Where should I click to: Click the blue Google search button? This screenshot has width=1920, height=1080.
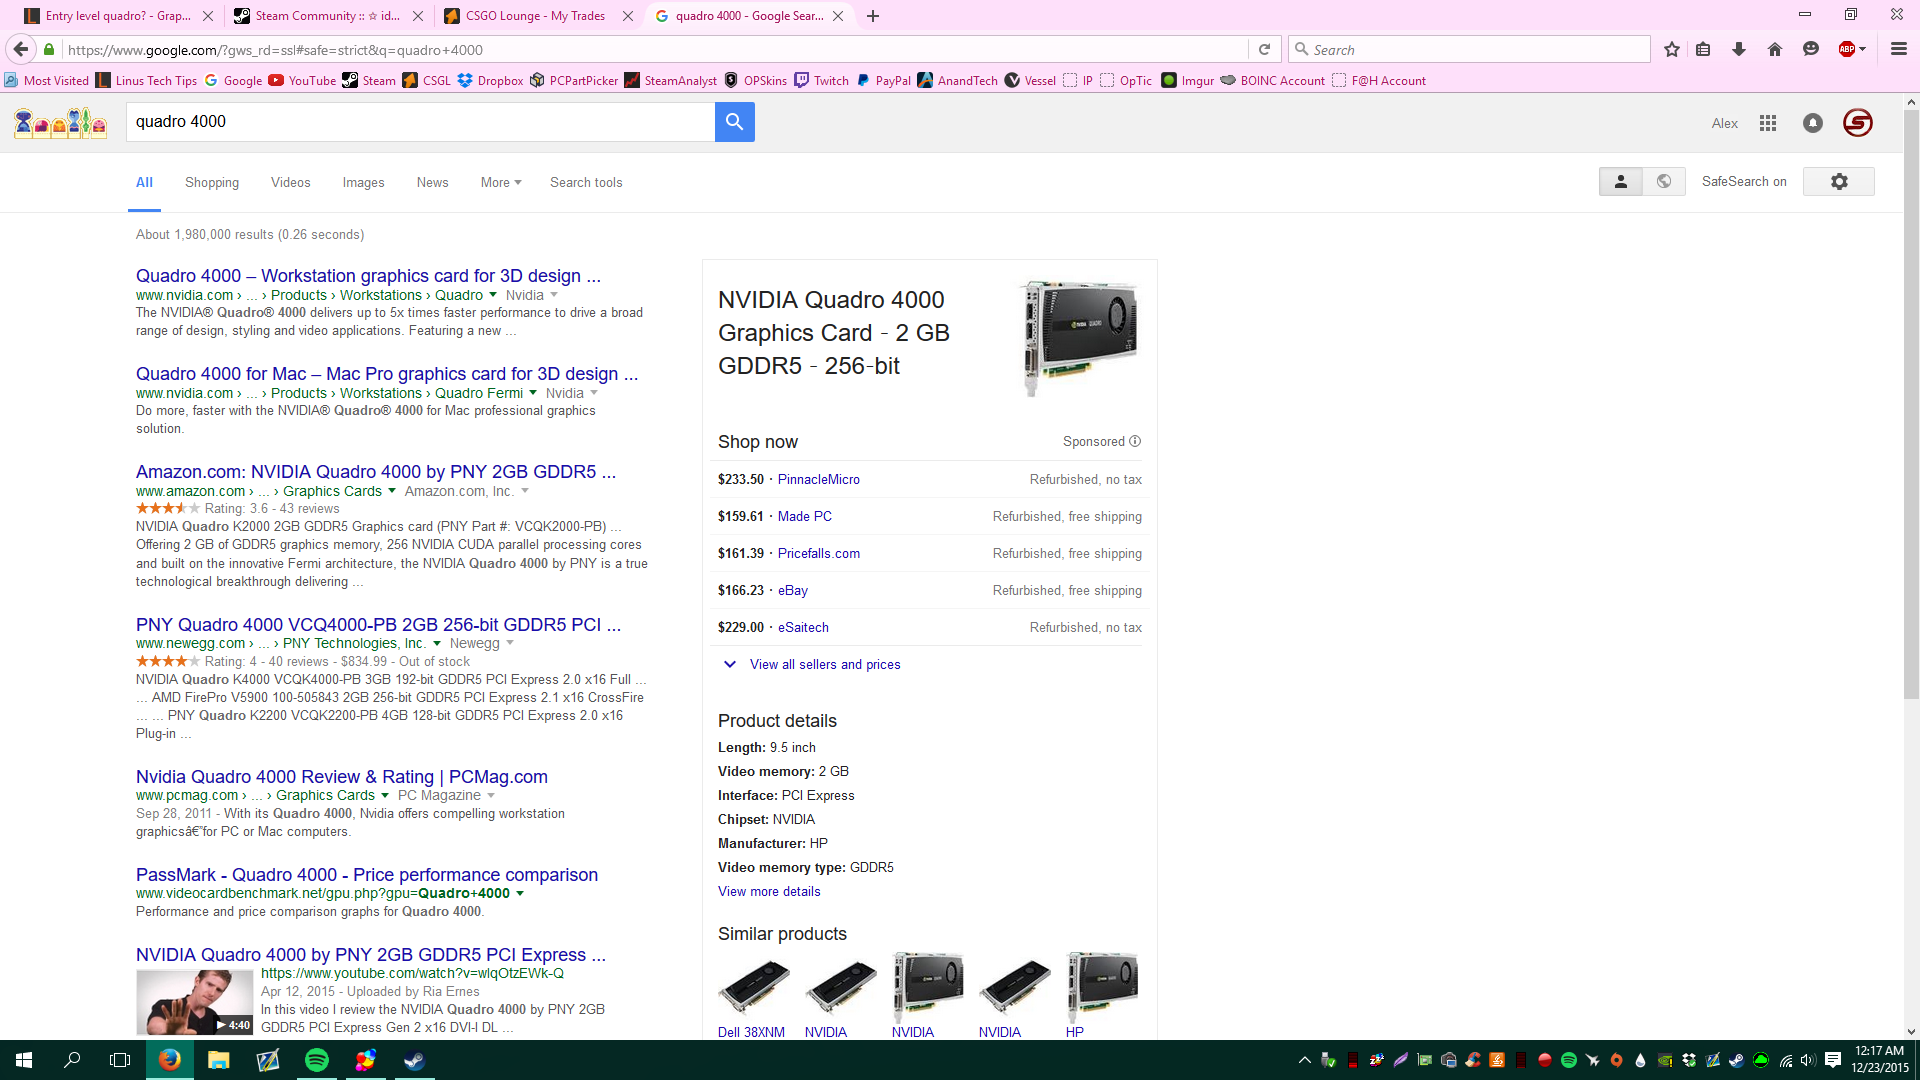point(734,122)
